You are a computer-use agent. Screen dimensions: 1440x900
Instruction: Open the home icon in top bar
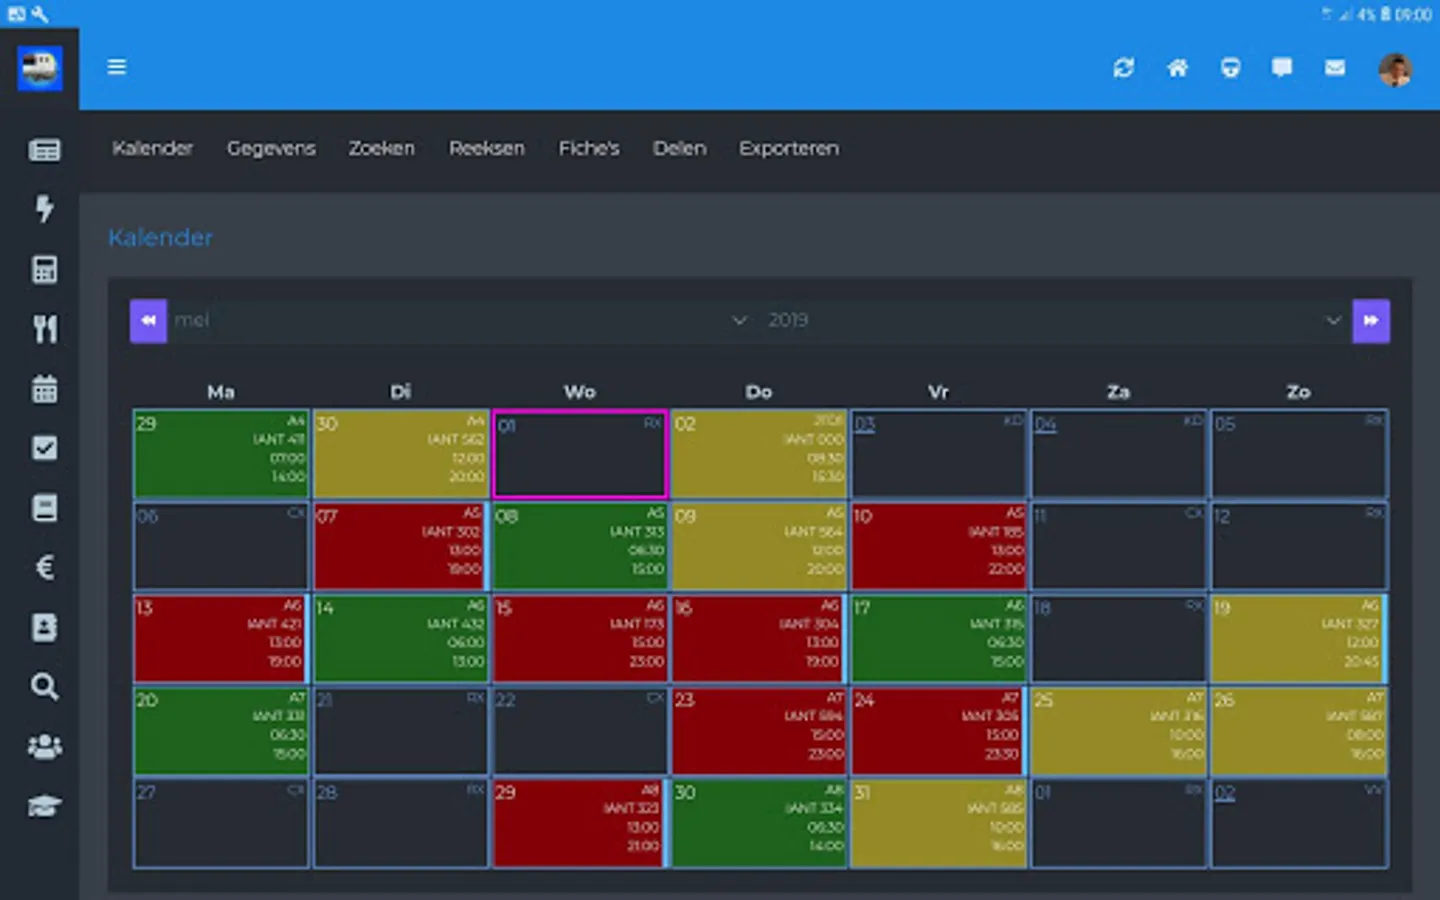click(1178, 68)
